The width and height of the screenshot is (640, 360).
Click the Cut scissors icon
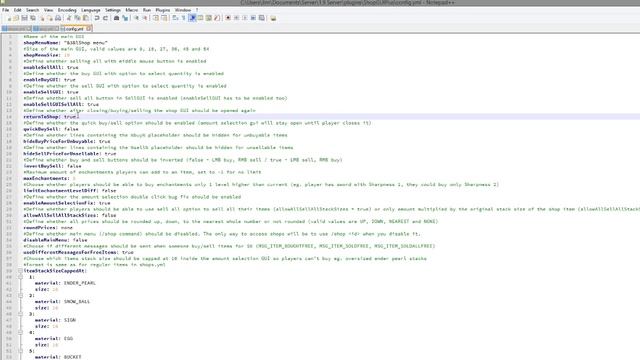(x=69, y=18)
